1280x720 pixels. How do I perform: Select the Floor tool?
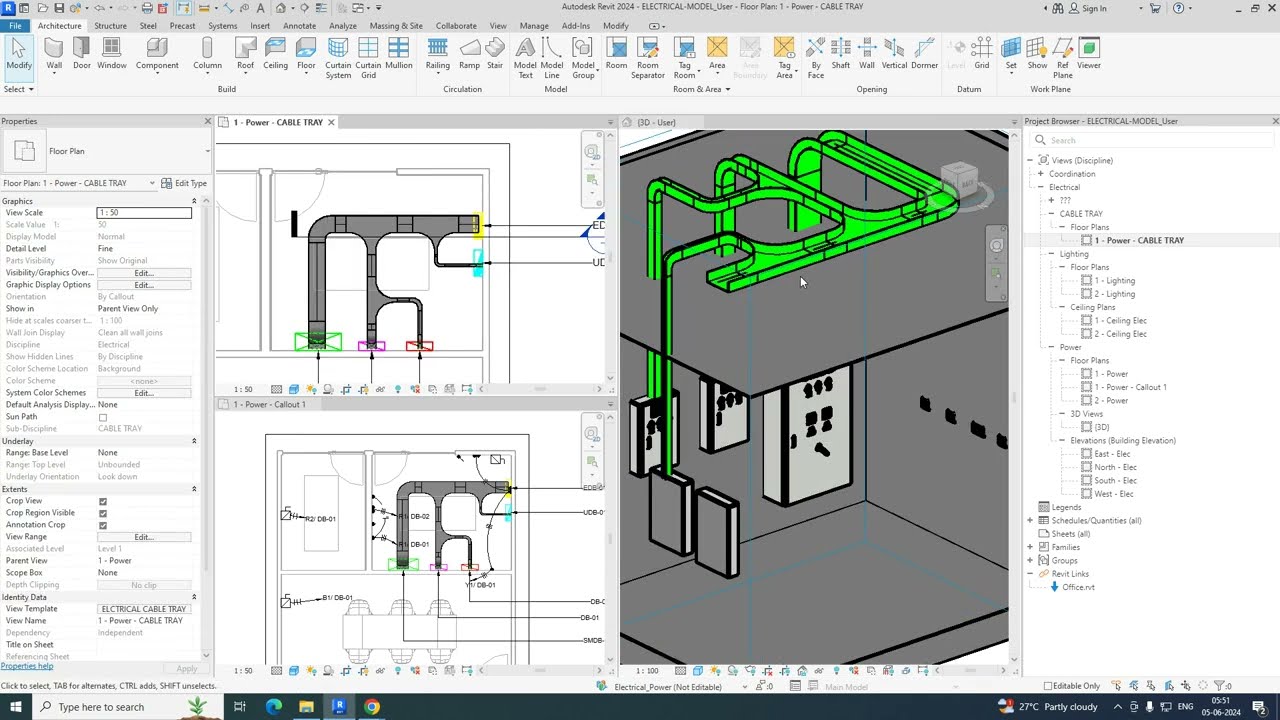tap(306, 55)
